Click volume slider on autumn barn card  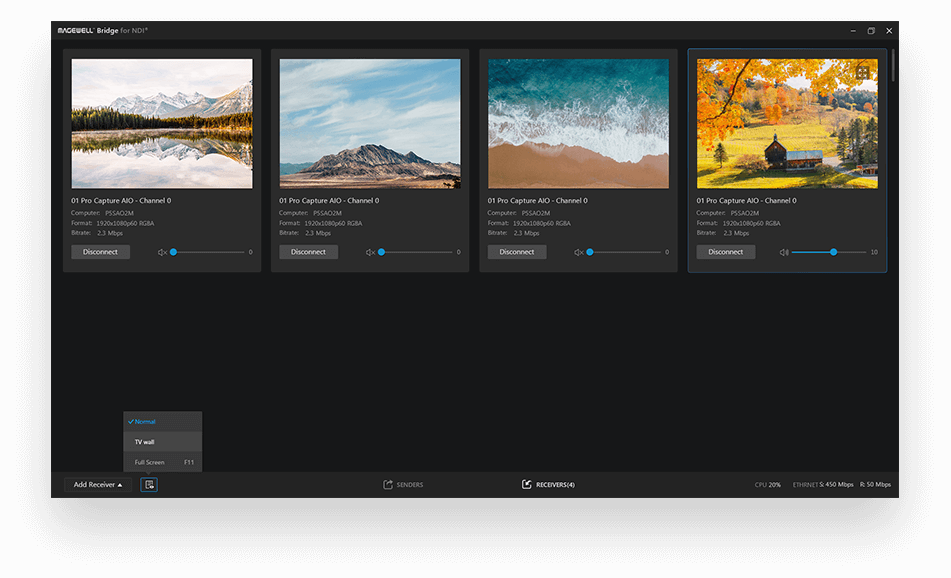coord(828,252)
